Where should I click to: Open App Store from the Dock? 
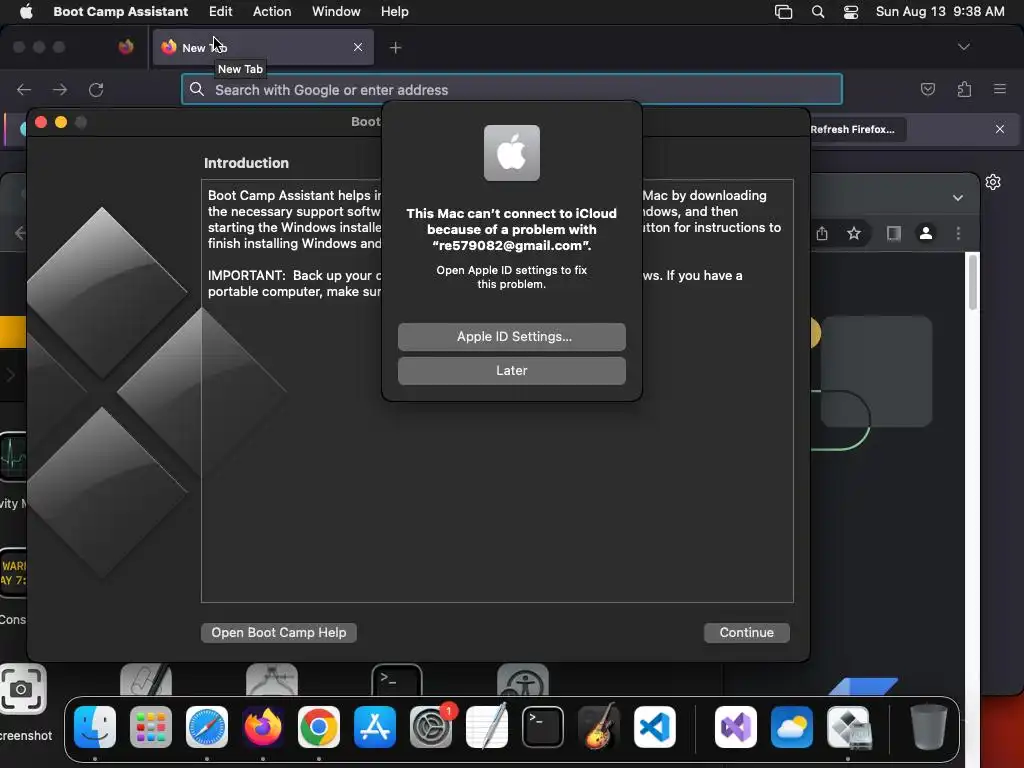click(x=375, y=727)
